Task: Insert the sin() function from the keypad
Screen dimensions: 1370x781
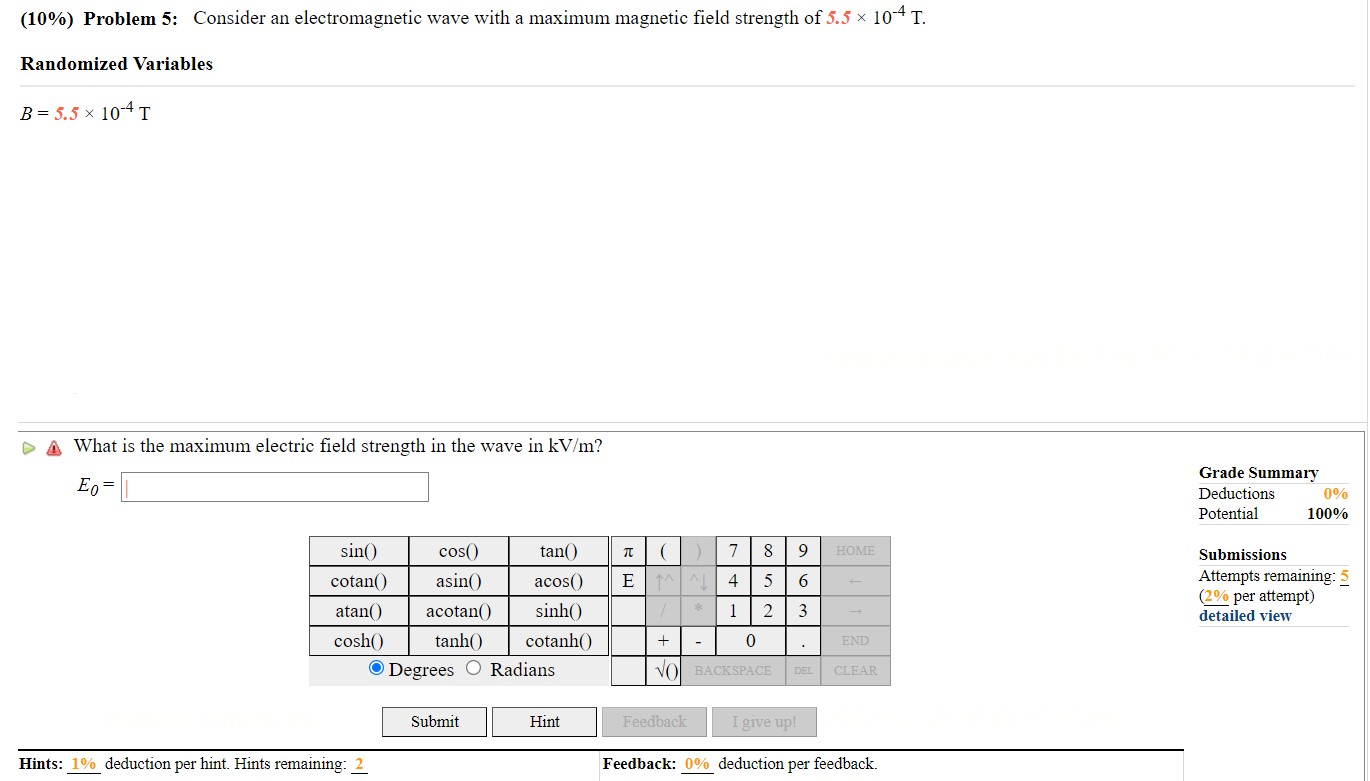Action: [358, 550]
